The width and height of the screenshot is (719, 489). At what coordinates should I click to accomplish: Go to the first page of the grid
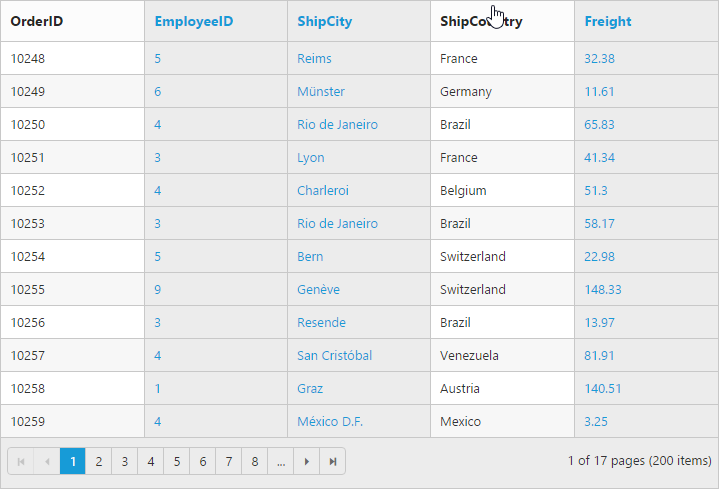(x=20, y=461)
